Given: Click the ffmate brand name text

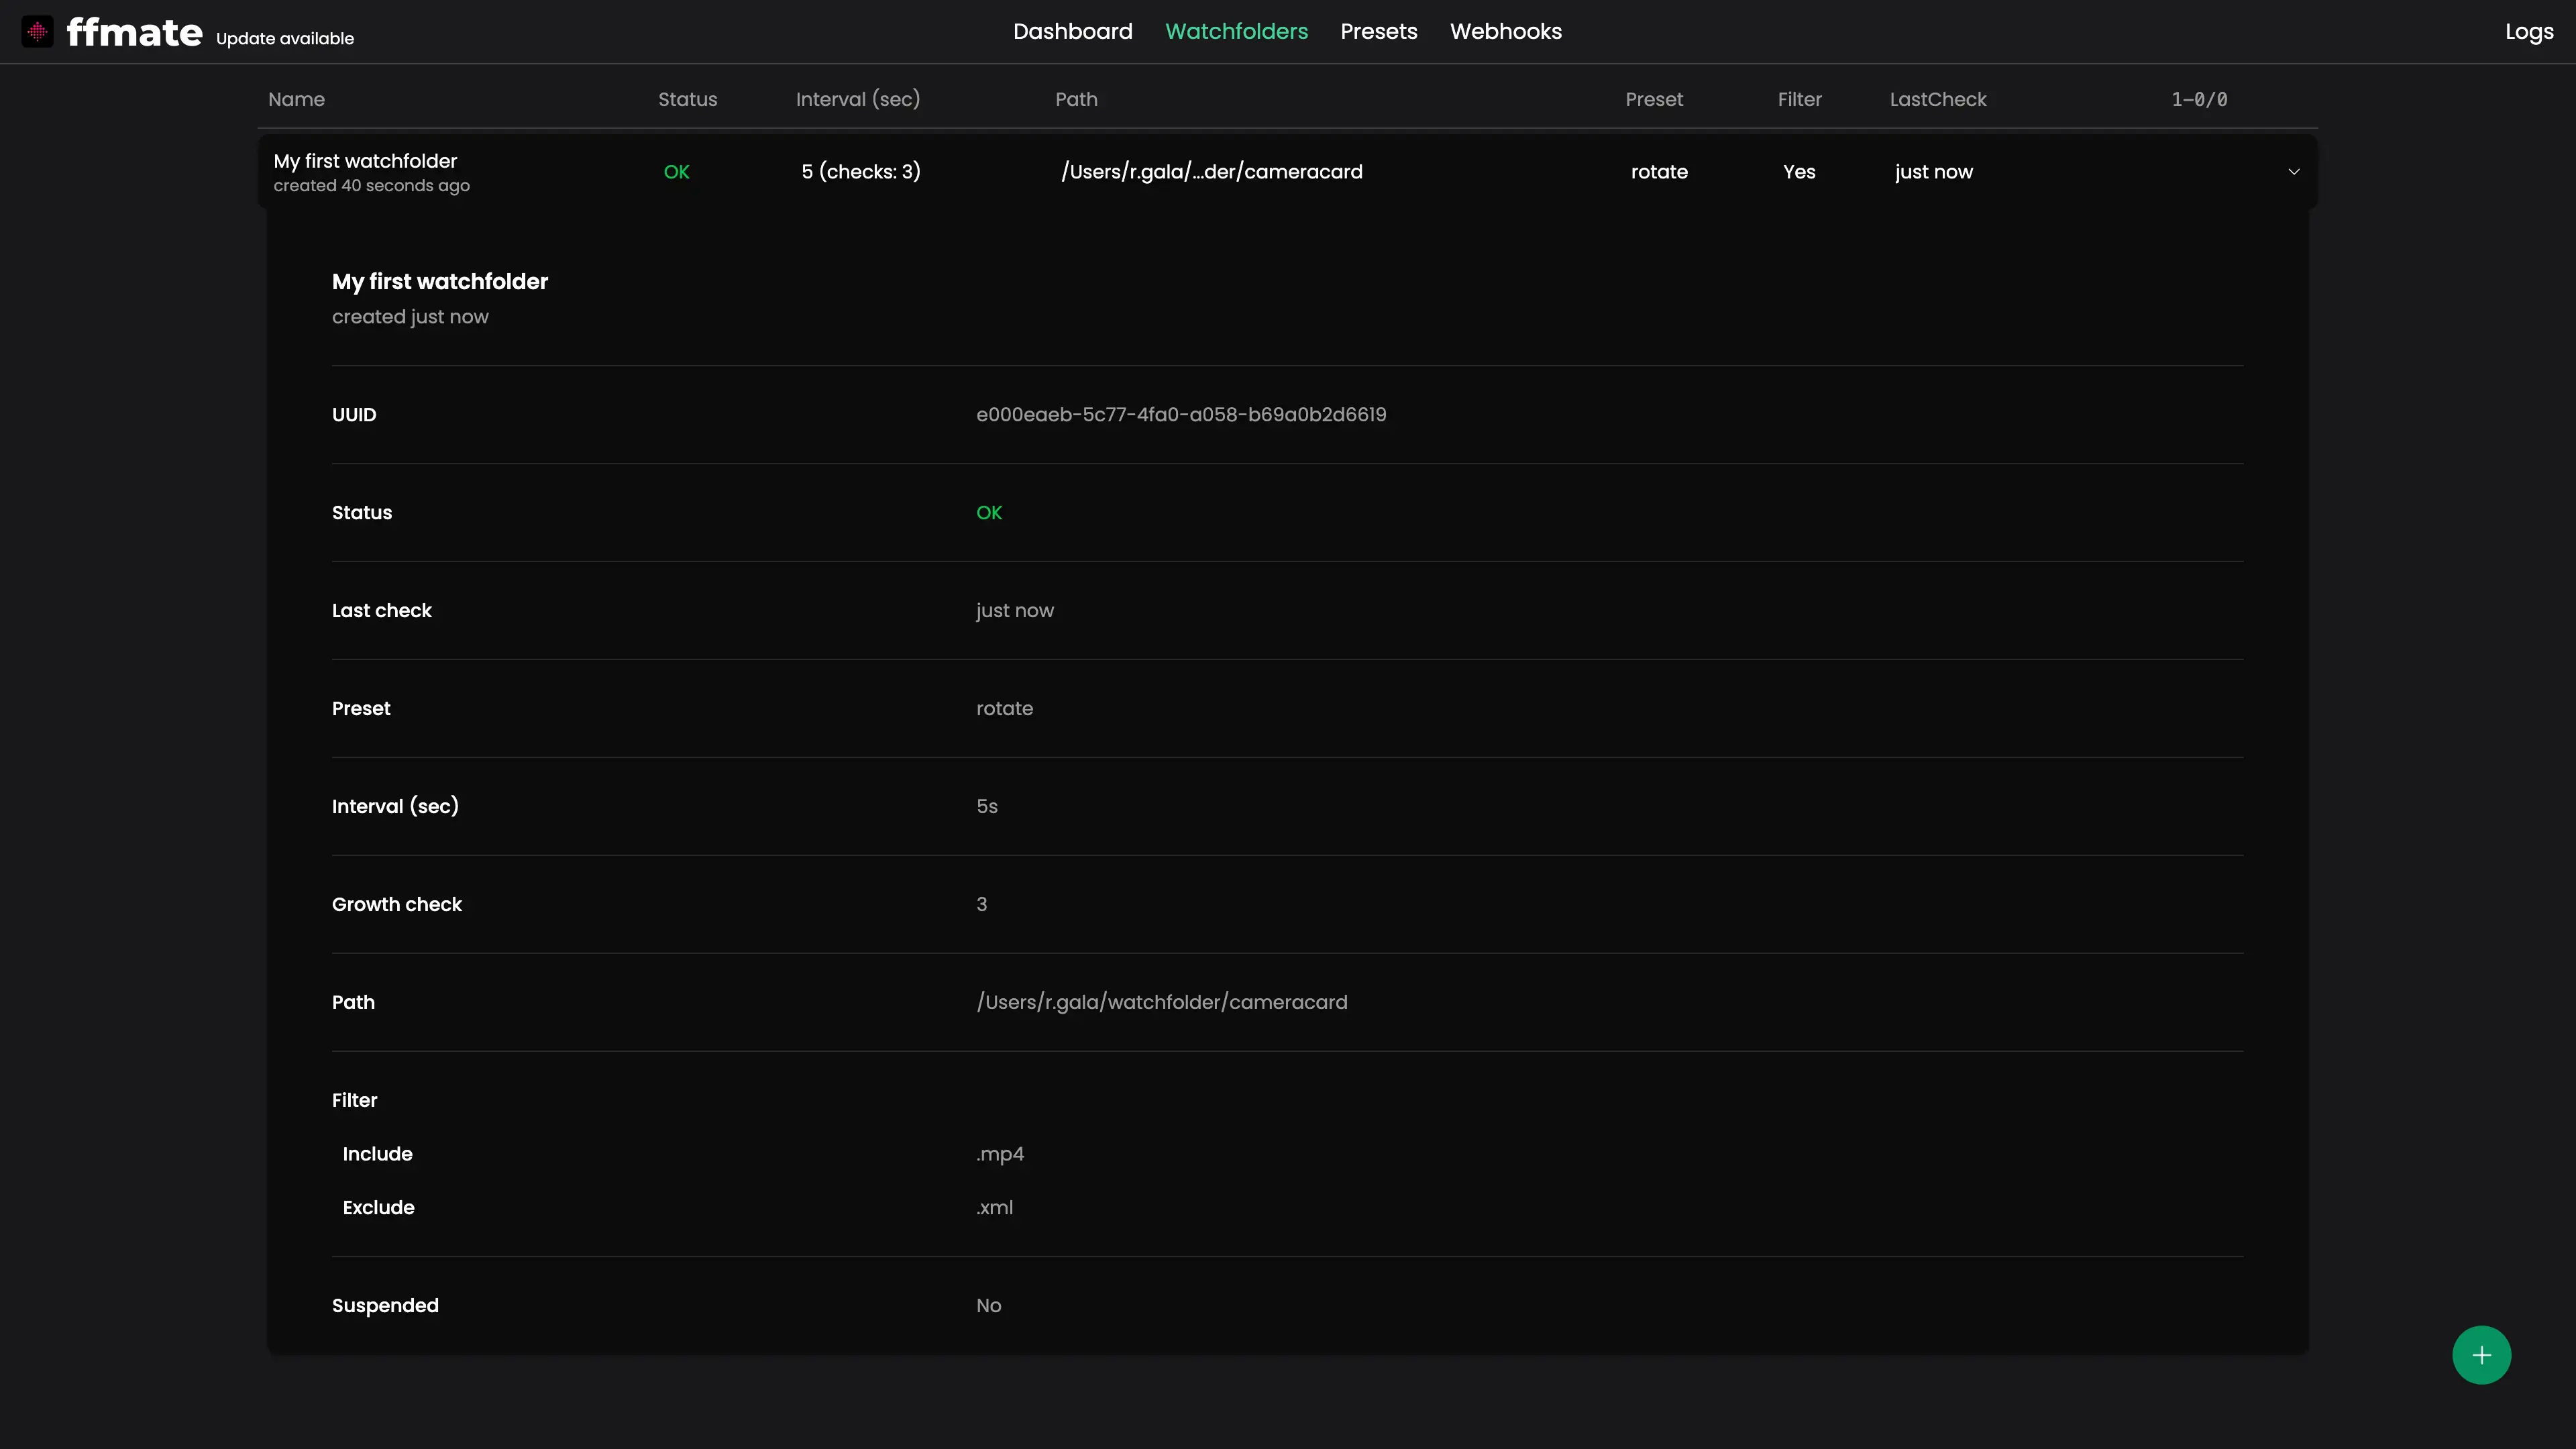Looking at the screenshot, I should (134, 32).
